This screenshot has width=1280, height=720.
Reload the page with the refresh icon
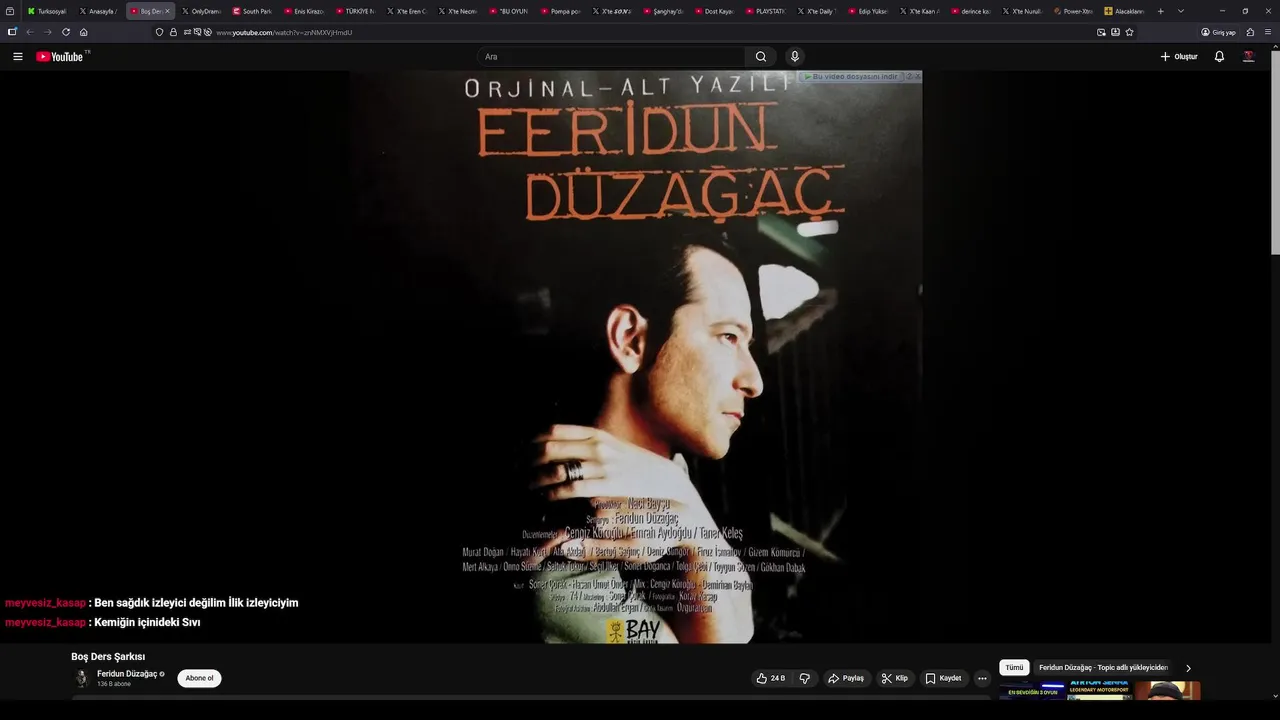[x=66, y=32]
